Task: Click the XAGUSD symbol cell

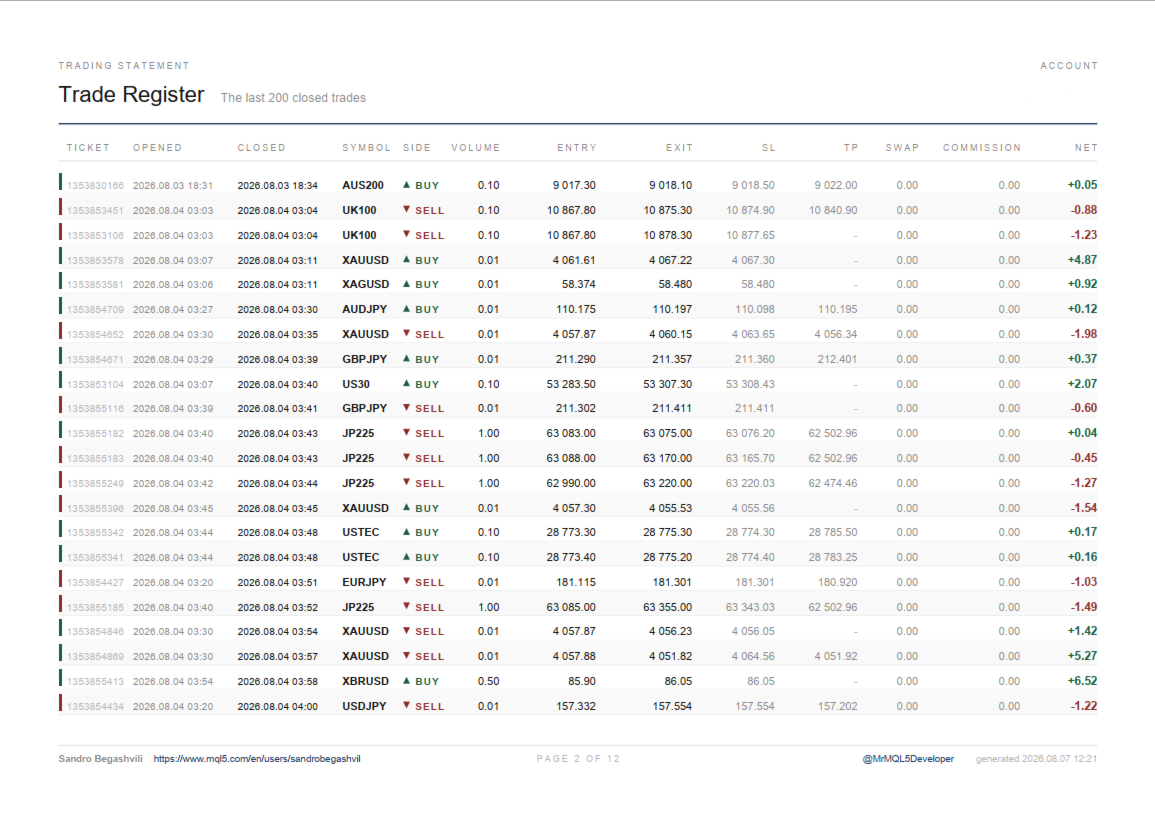Action: (365, 284)
